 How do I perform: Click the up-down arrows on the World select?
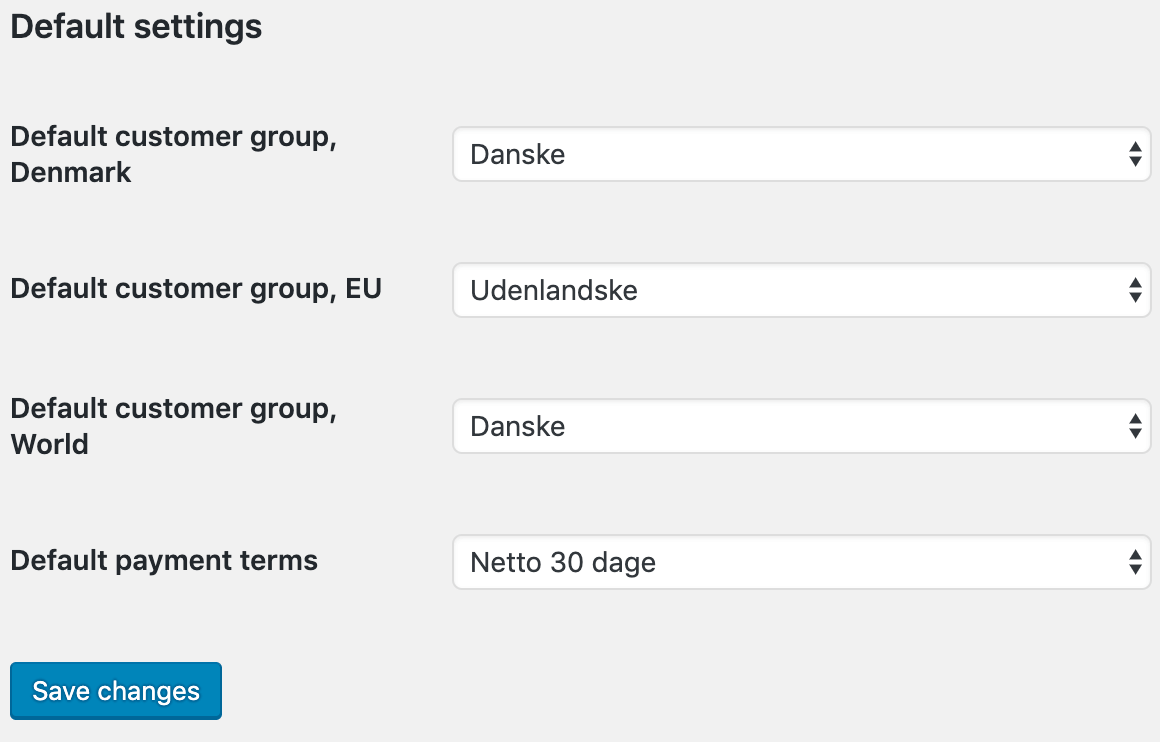point(1135,426)
